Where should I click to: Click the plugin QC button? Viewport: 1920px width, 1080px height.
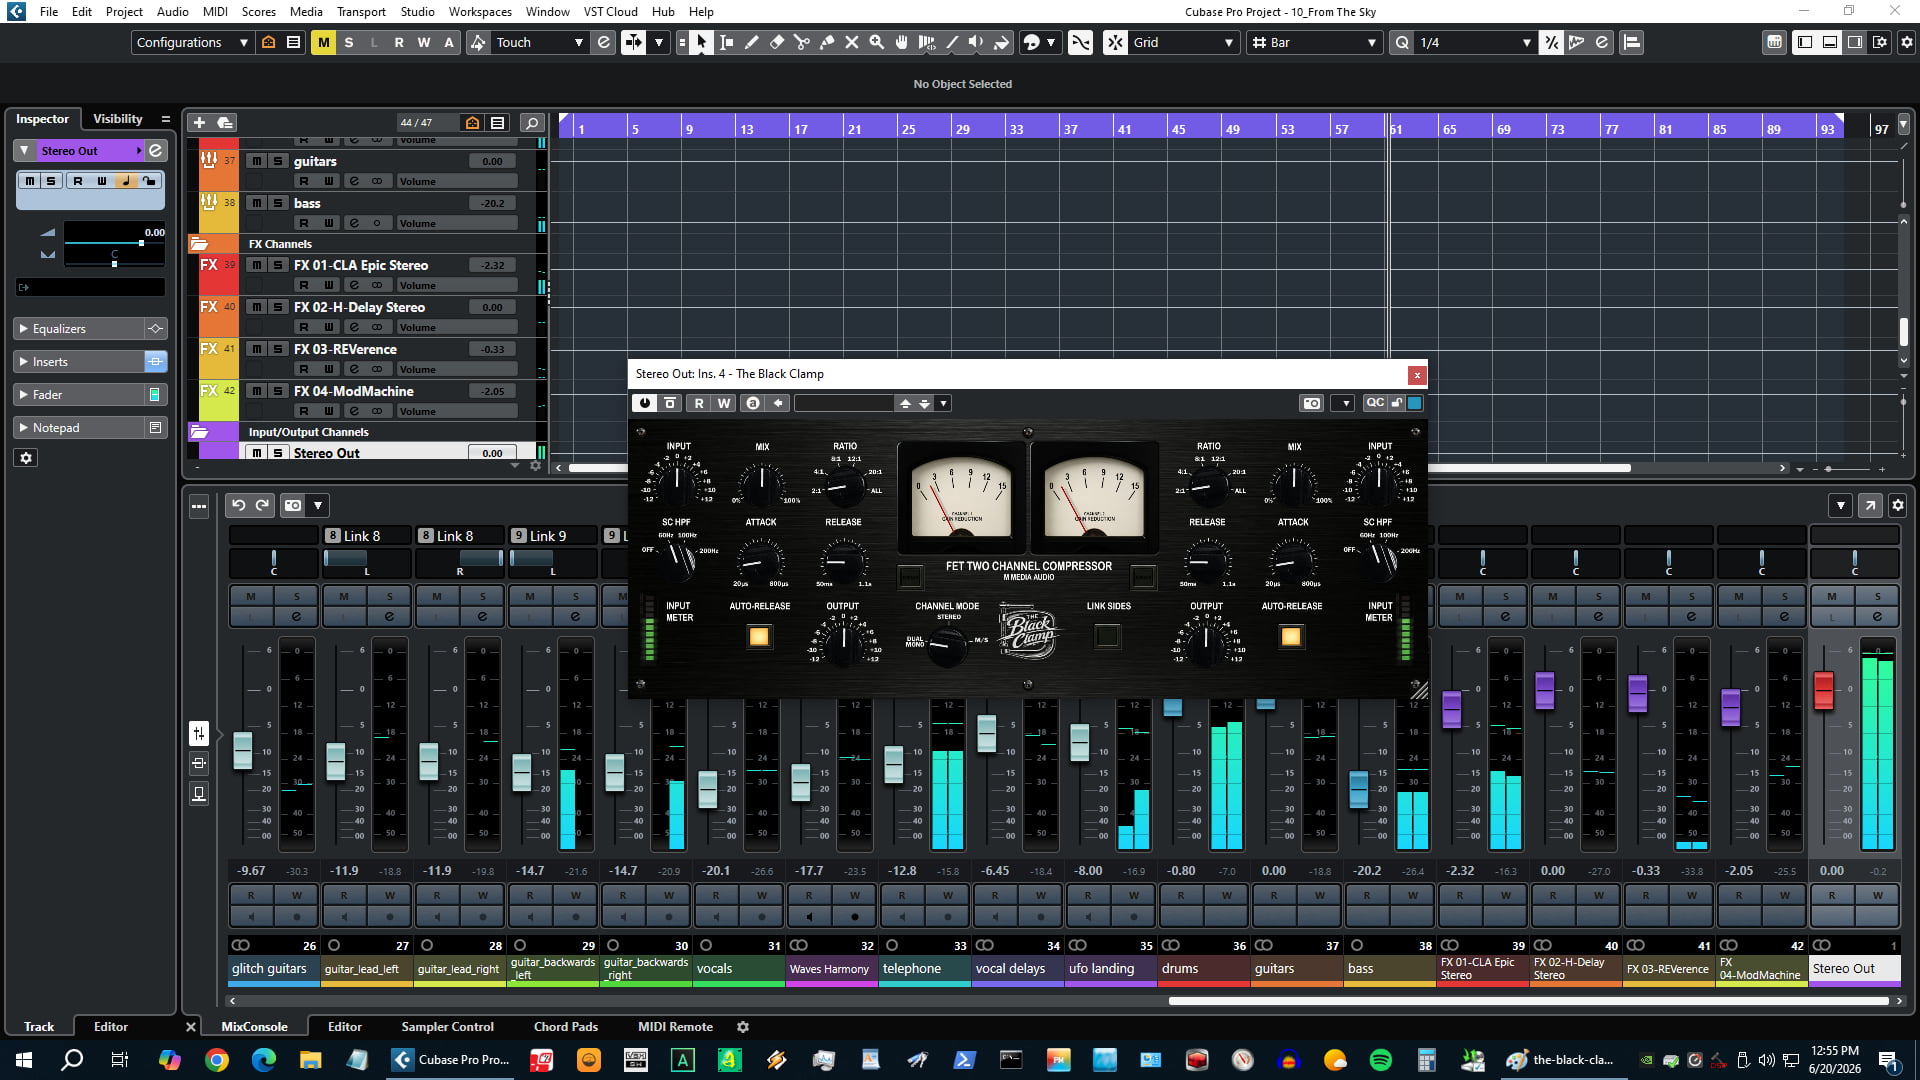click(x=1375, y=403)
